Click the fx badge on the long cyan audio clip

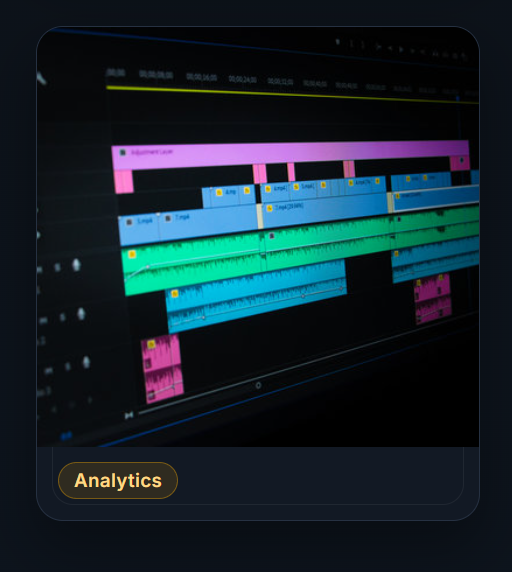click(175, 293)
